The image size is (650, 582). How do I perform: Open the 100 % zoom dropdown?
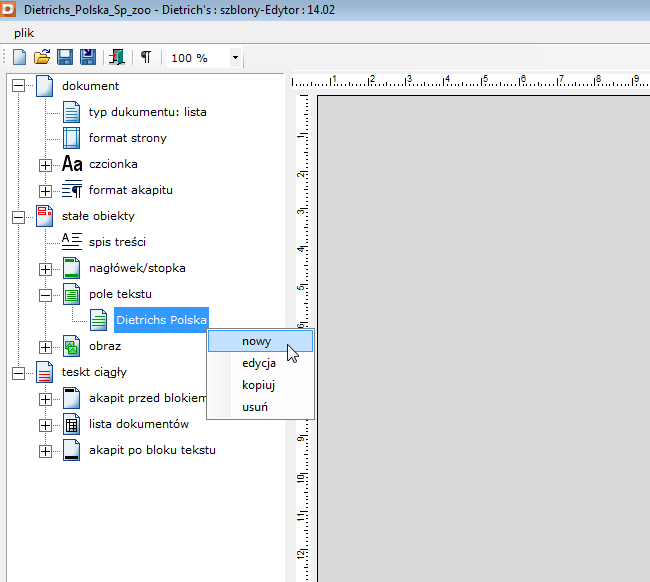point(236,58)
